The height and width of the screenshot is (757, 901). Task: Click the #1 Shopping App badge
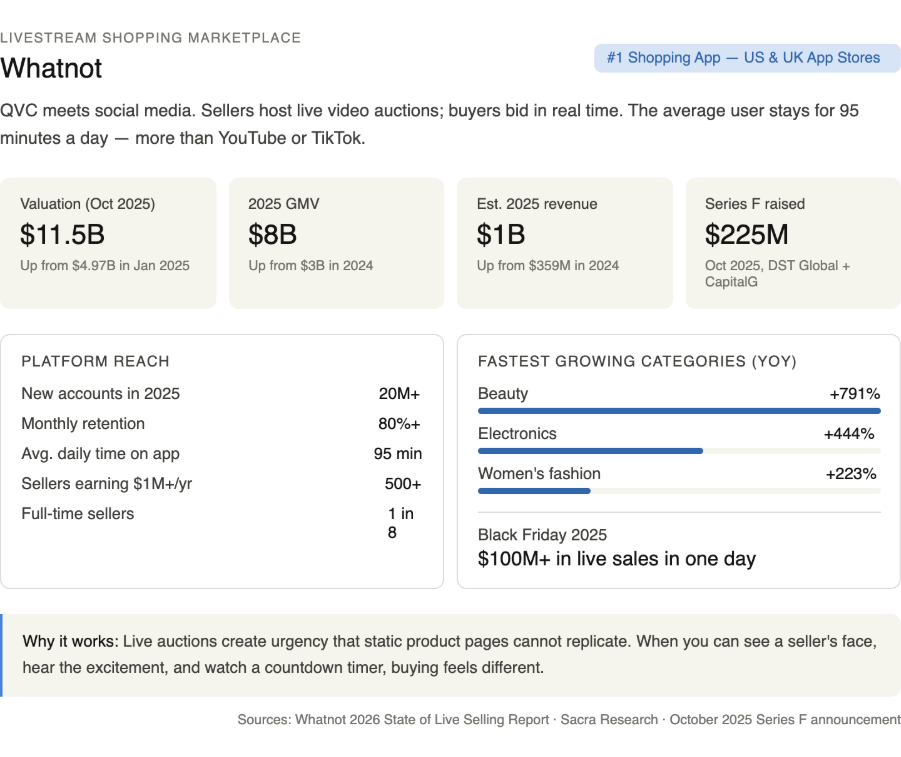tap(747, 58)
